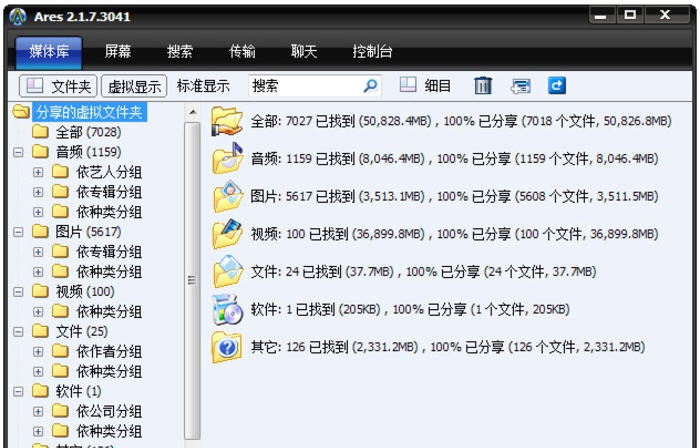
Task: Toggle the 细目 details panel
Action: [x=425, y=85]
